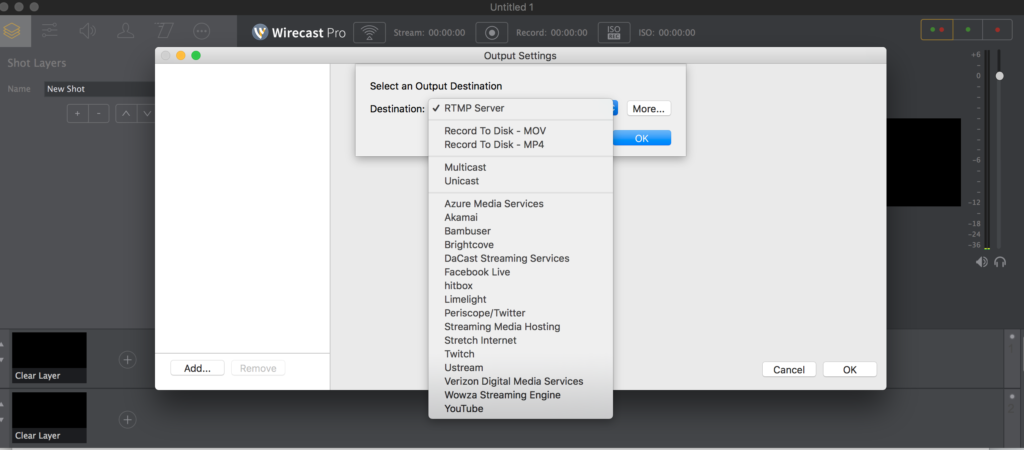
Task: Toggle ISO recording icon
Action: (x=614, y=32)
